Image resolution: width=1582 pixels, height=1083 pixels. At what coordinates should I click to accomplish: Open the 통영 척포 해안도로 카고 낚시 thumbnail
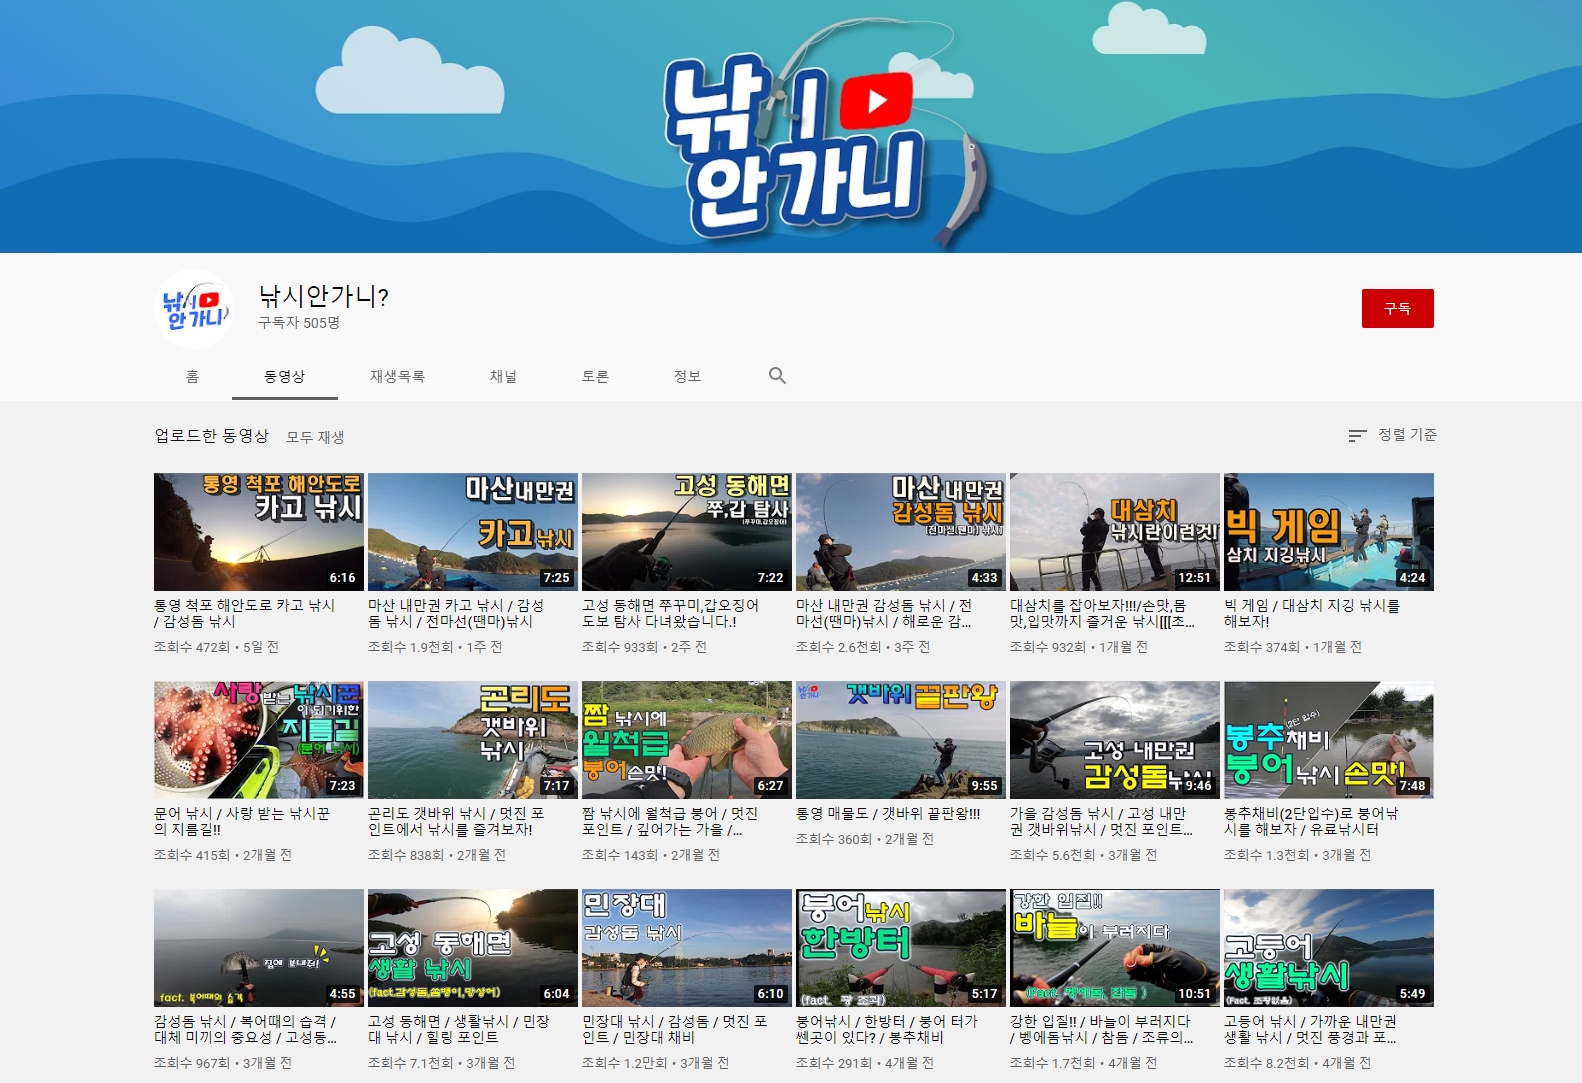258,532
